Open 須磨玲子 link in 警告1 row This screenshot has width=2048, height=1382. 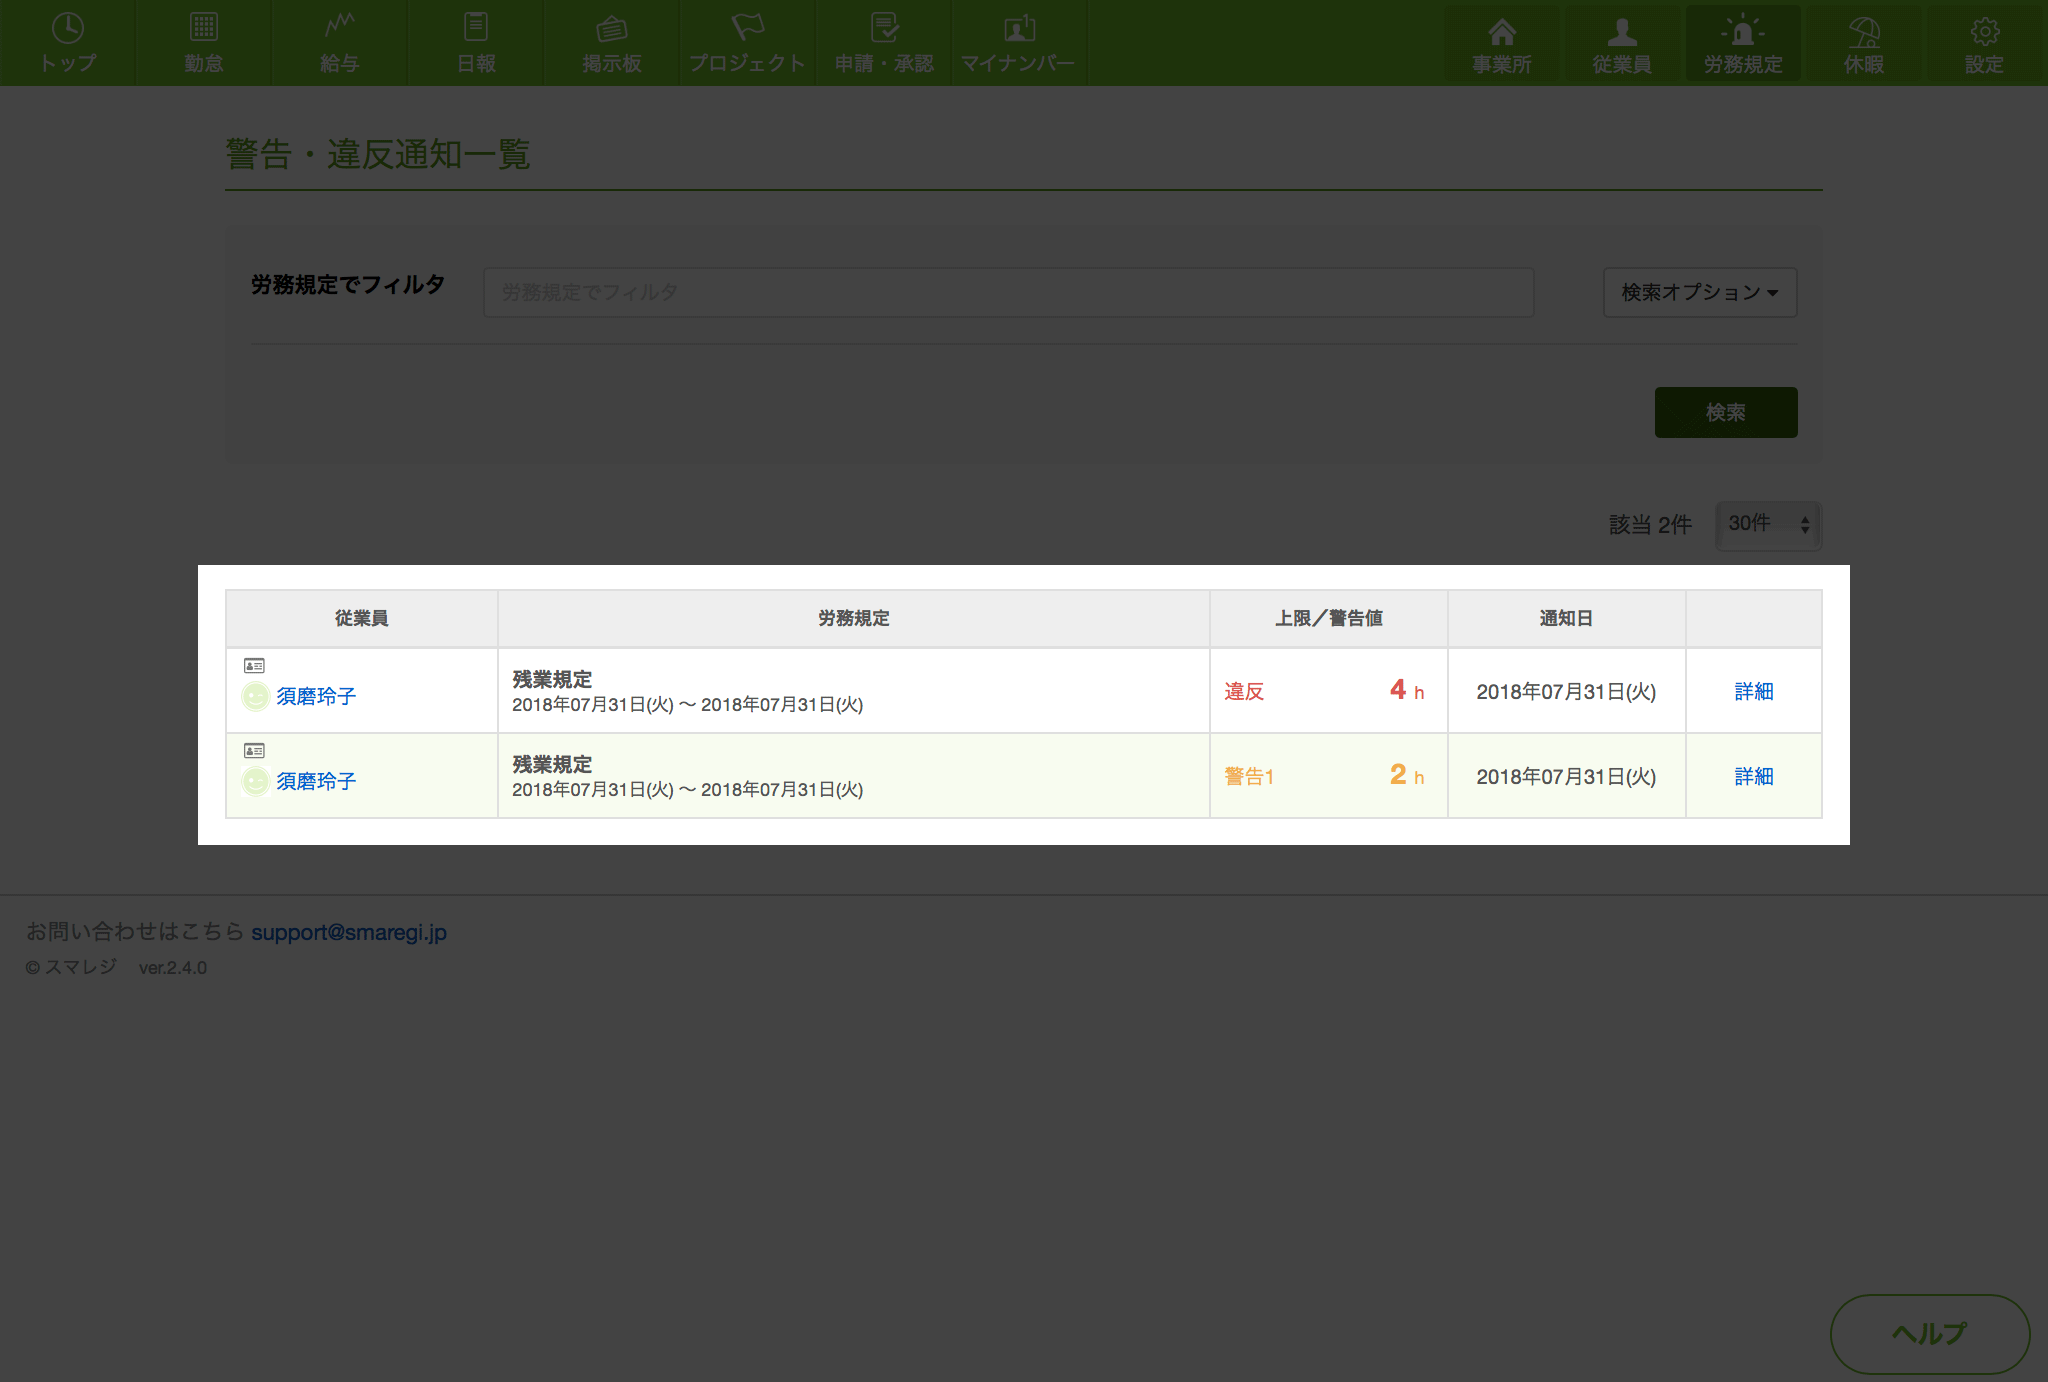coord(316,781)
